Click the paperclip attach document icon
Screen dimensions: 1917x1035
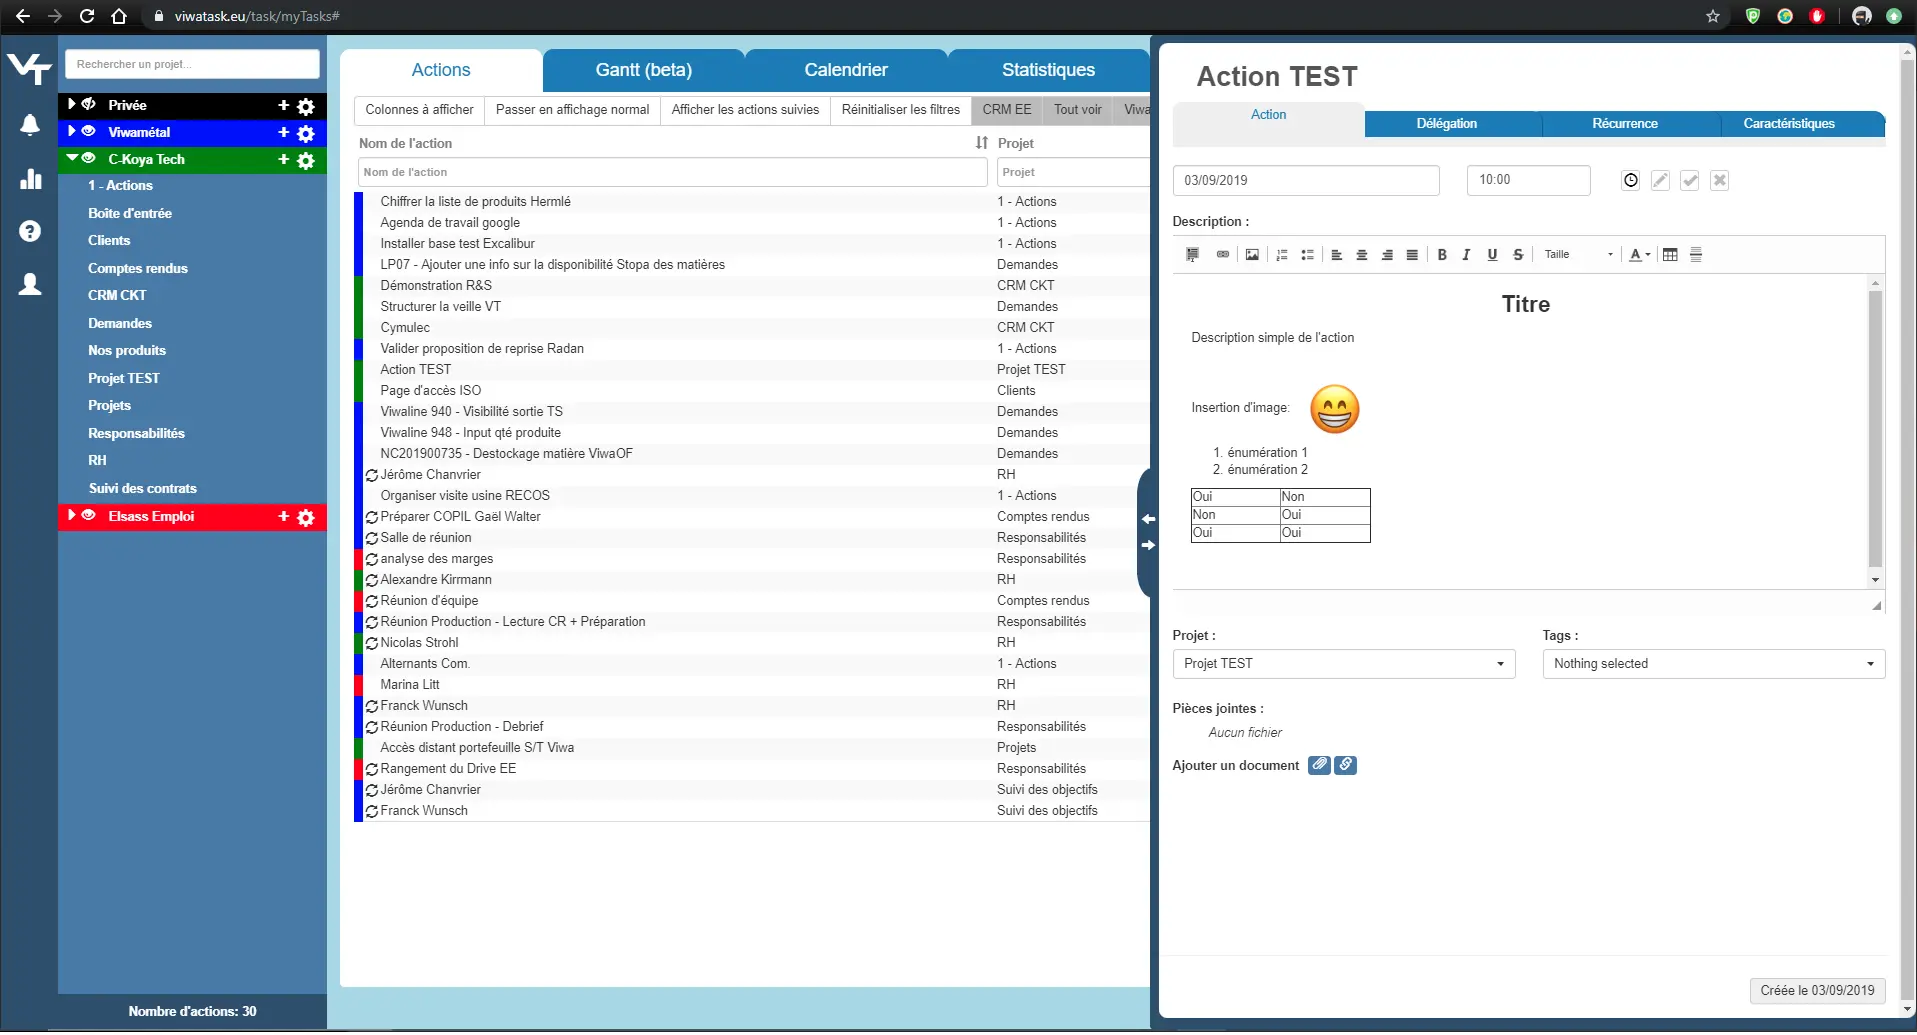1319,765
